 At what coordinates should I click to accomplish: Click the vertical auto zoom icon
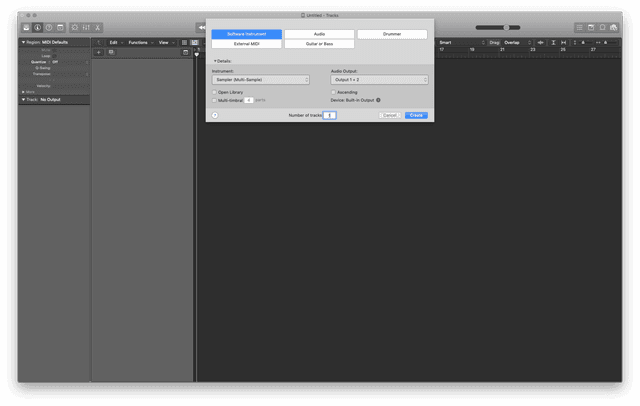tap(553, 42)
